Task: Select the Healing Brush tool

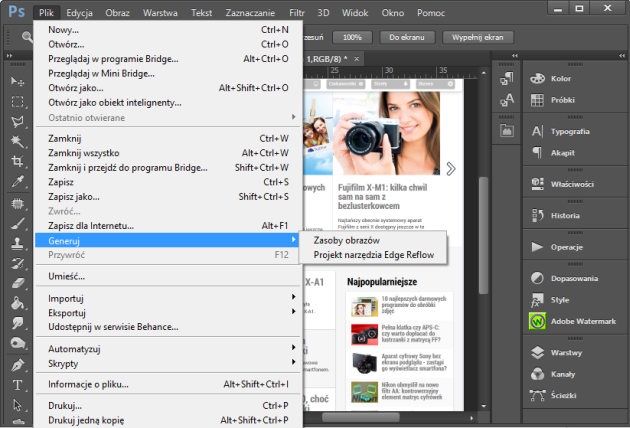Action: click(17, 204)
